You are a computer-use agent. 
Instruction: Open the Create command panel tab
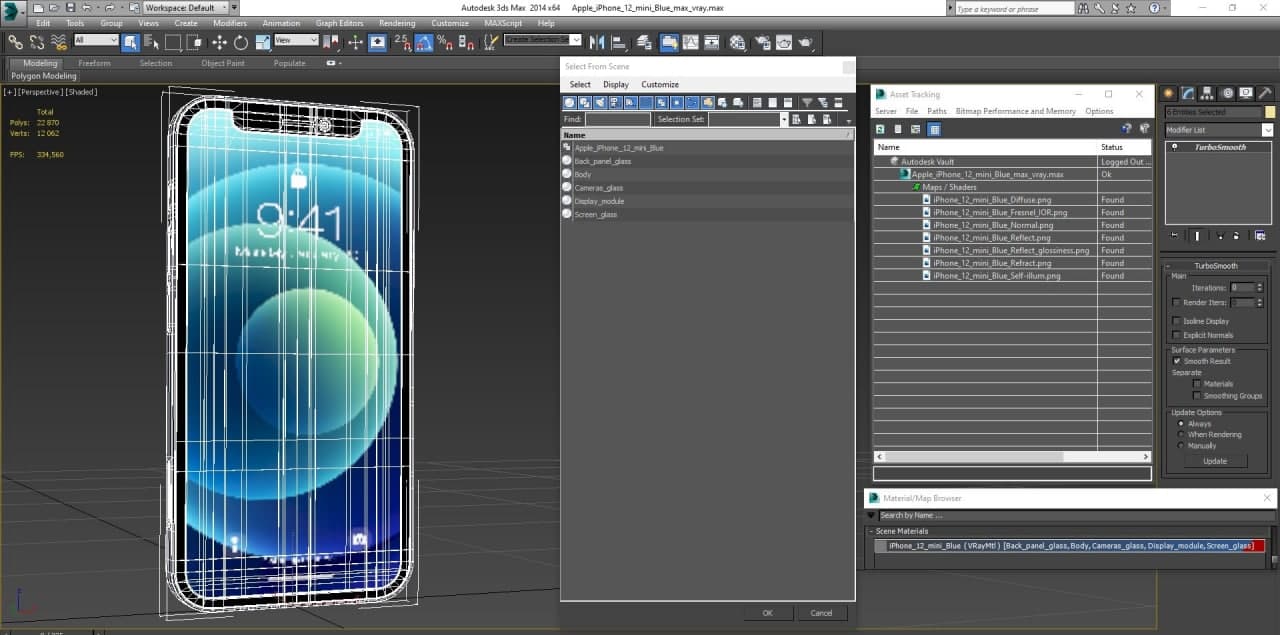1169,93
